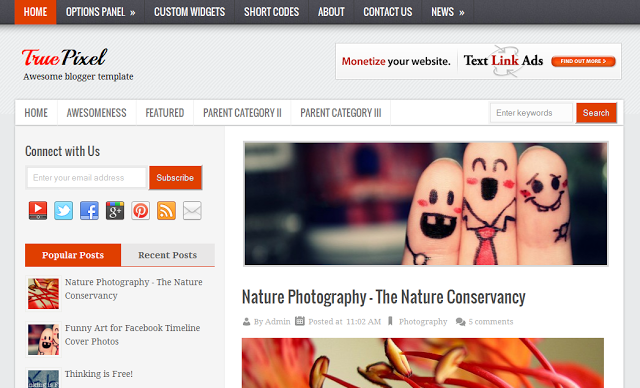This screenshot has width=640, height=388.
Task: Switch to the Recent Posts tab
Action: (168, 255)
